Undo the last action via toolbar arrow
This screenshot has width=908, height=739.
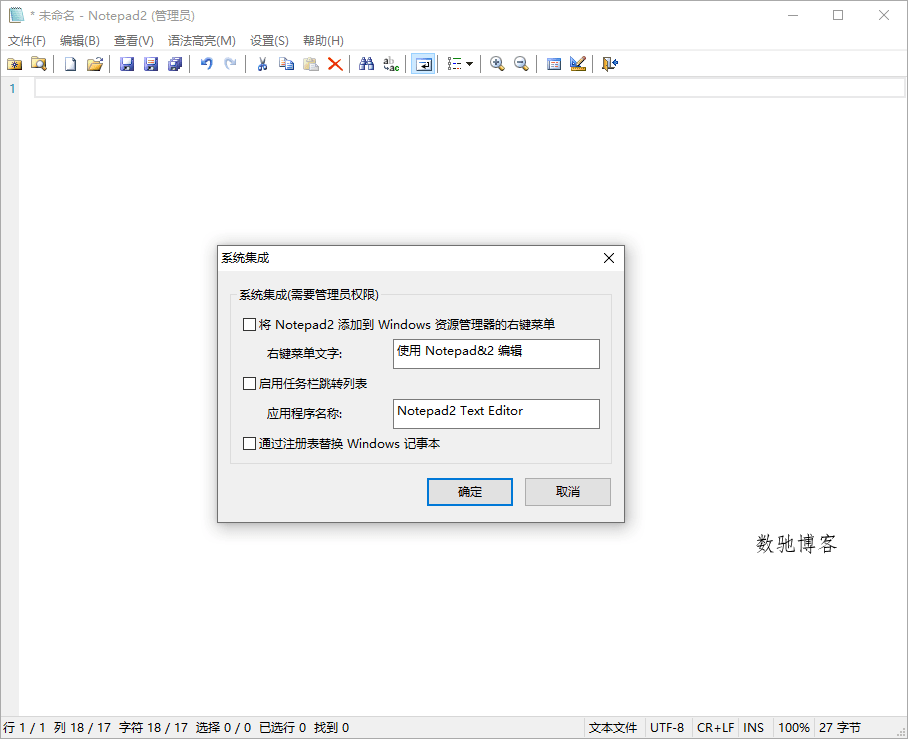207,64
